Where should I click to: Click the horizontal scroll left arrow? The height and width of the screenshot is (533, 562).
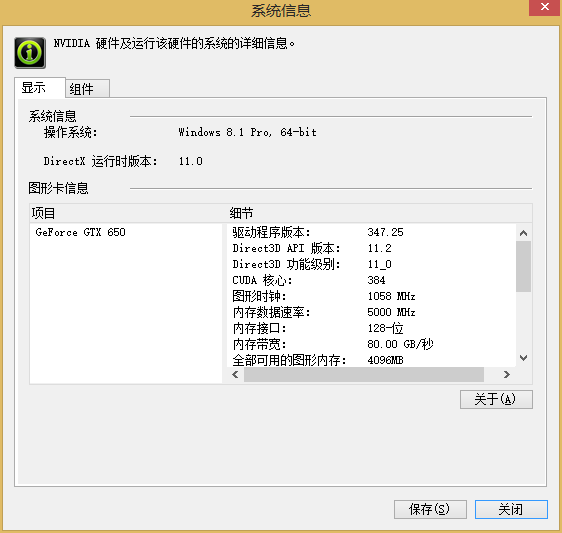click(235, 375)
